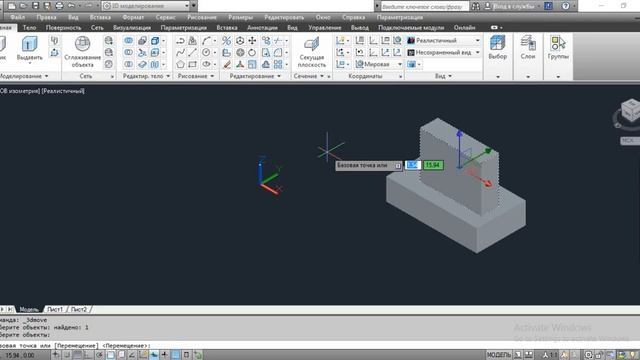Click the command line prompt Перемещение
640x360 pixels.
[76, 345]
